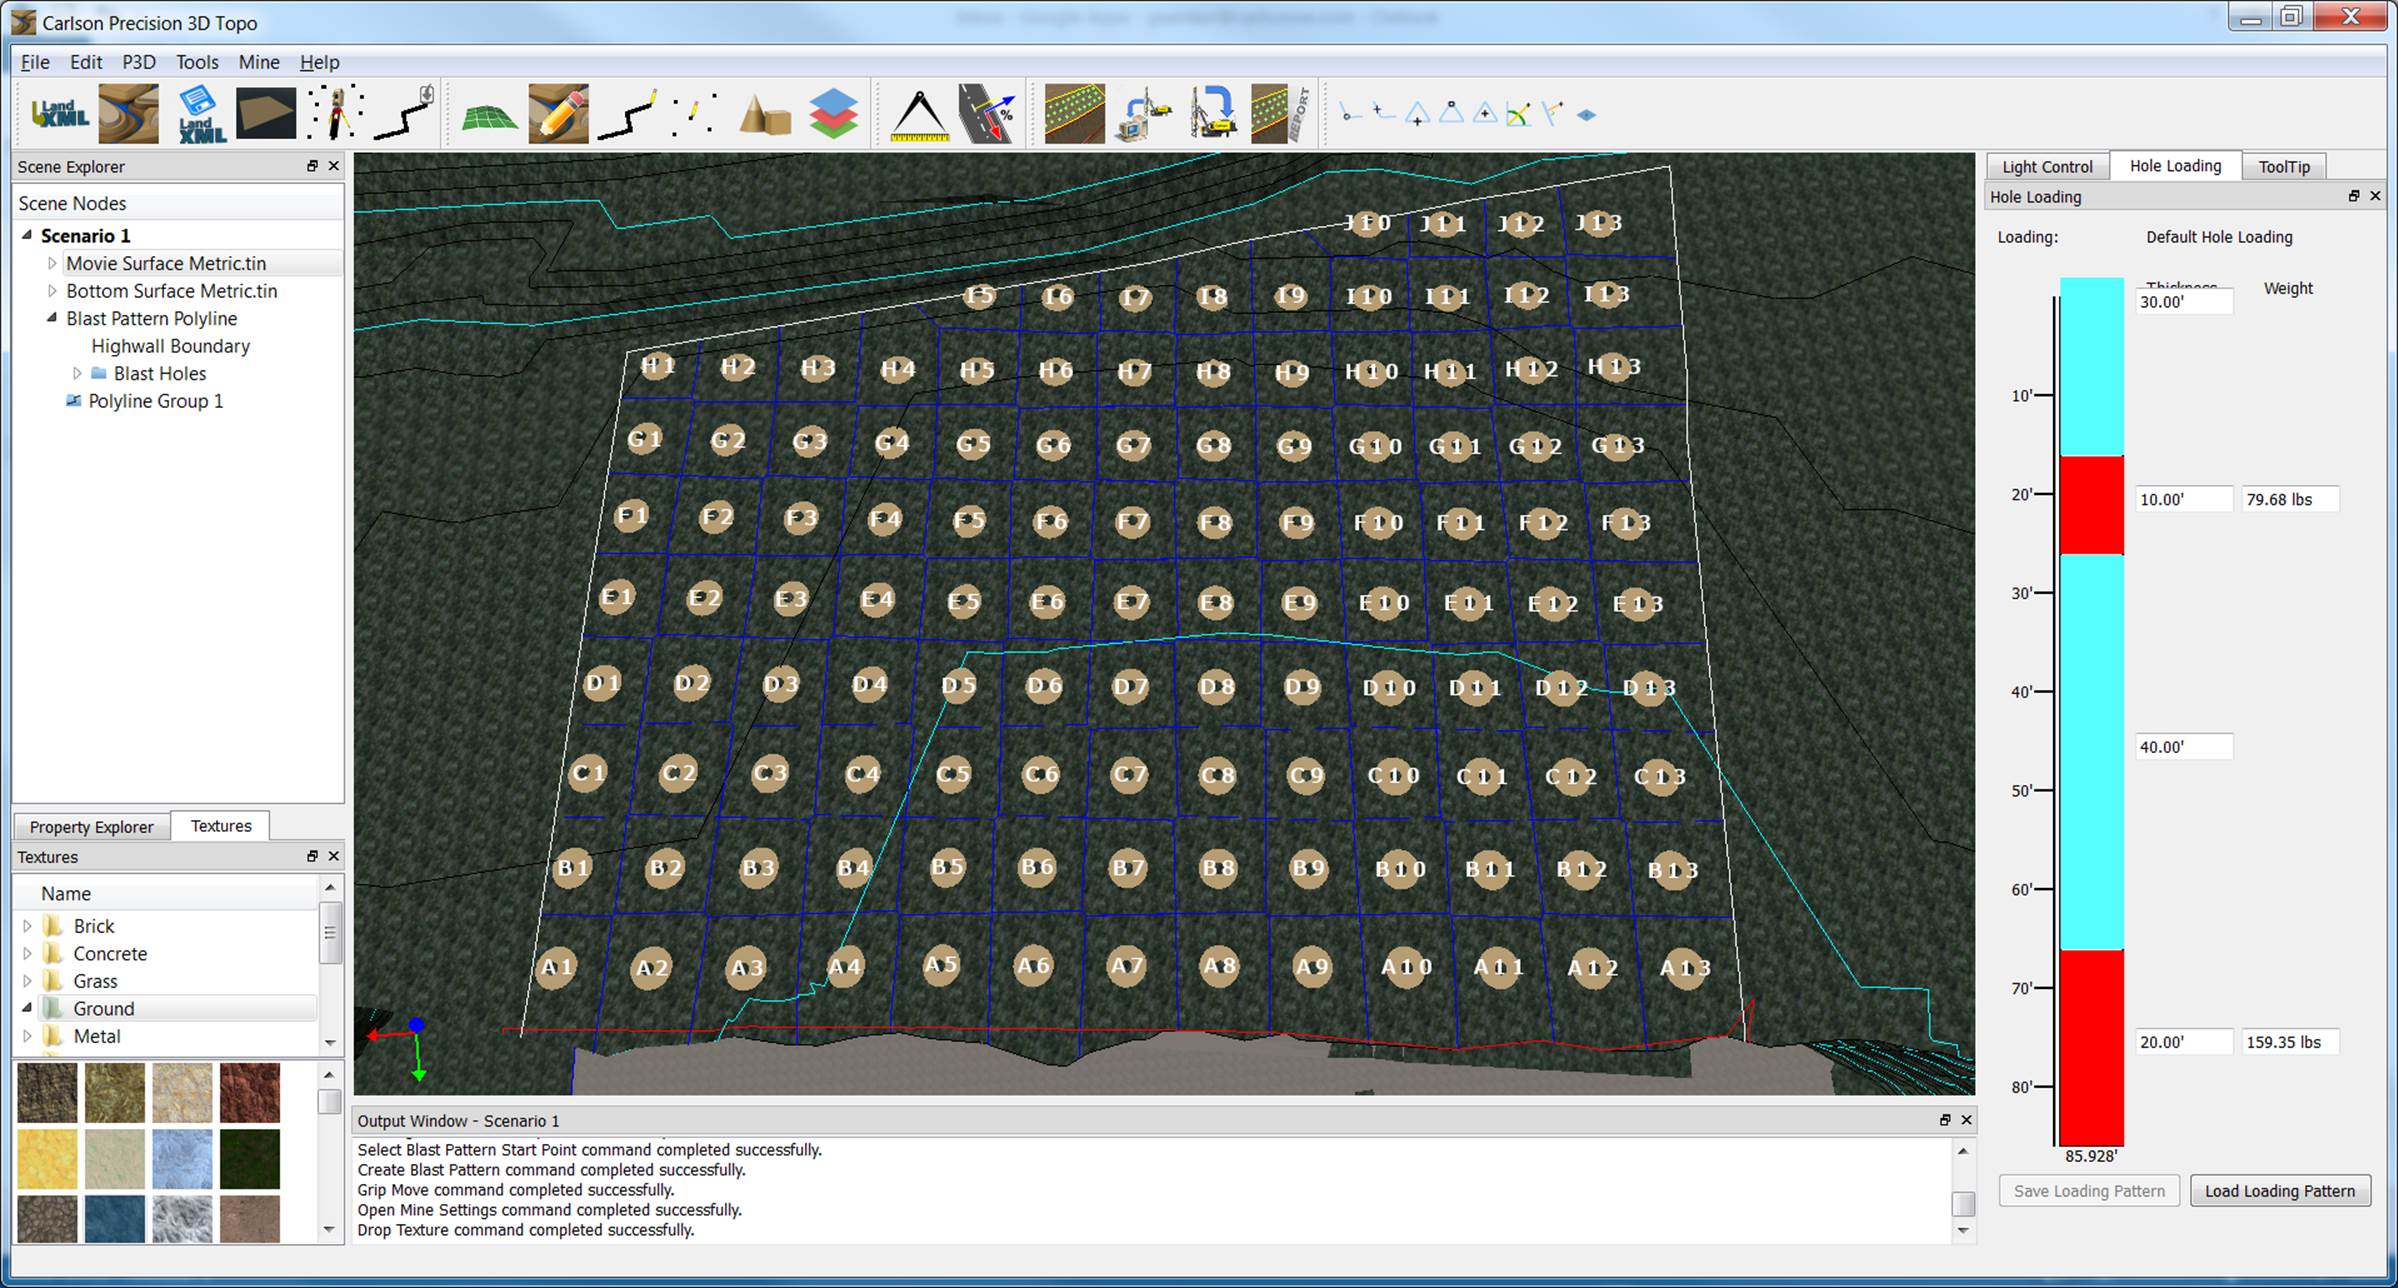Switch to the ToolTip tab
The width and height of the screenshot is (2398, 1288).
(x=2284, y=167)
